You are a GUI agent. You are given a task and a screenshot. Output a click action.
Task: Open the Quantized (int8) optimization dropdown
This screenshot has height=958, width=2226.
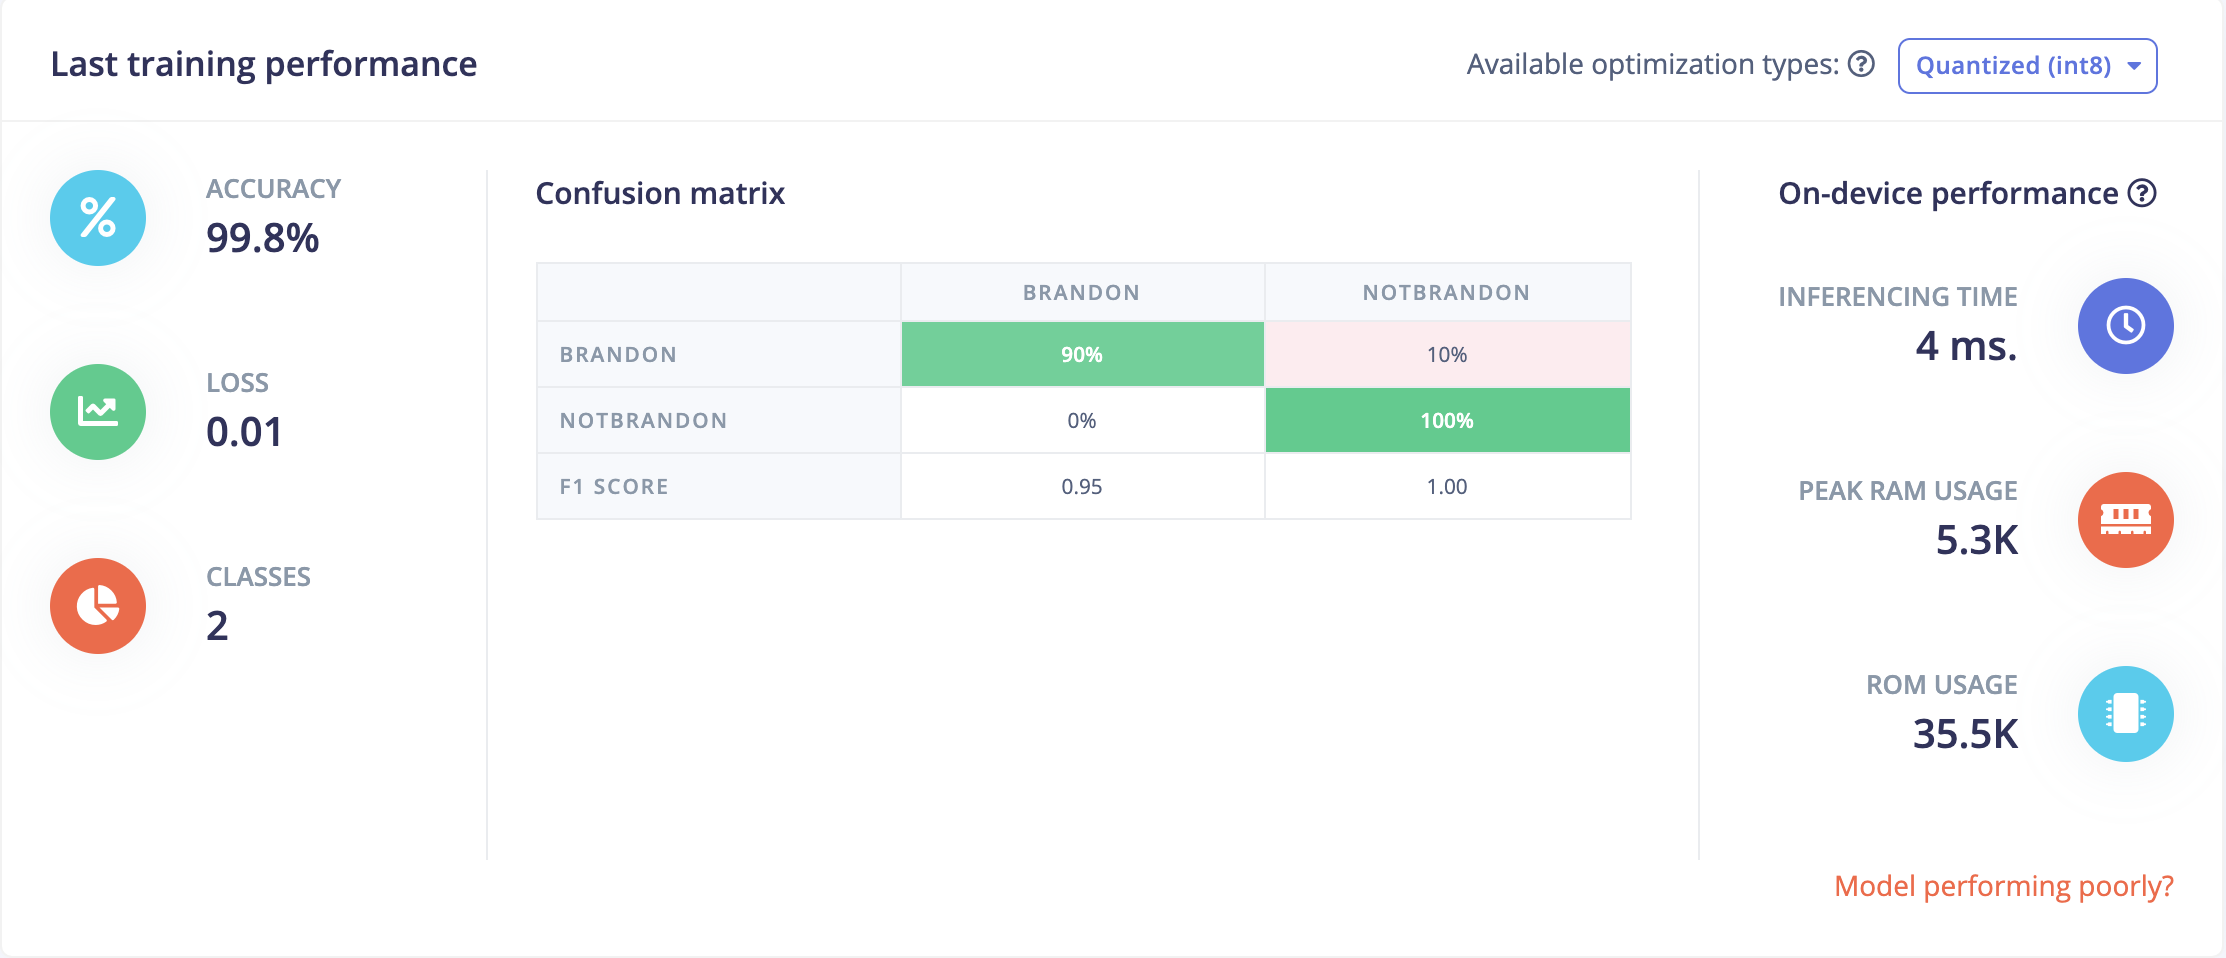(2027, 66)
